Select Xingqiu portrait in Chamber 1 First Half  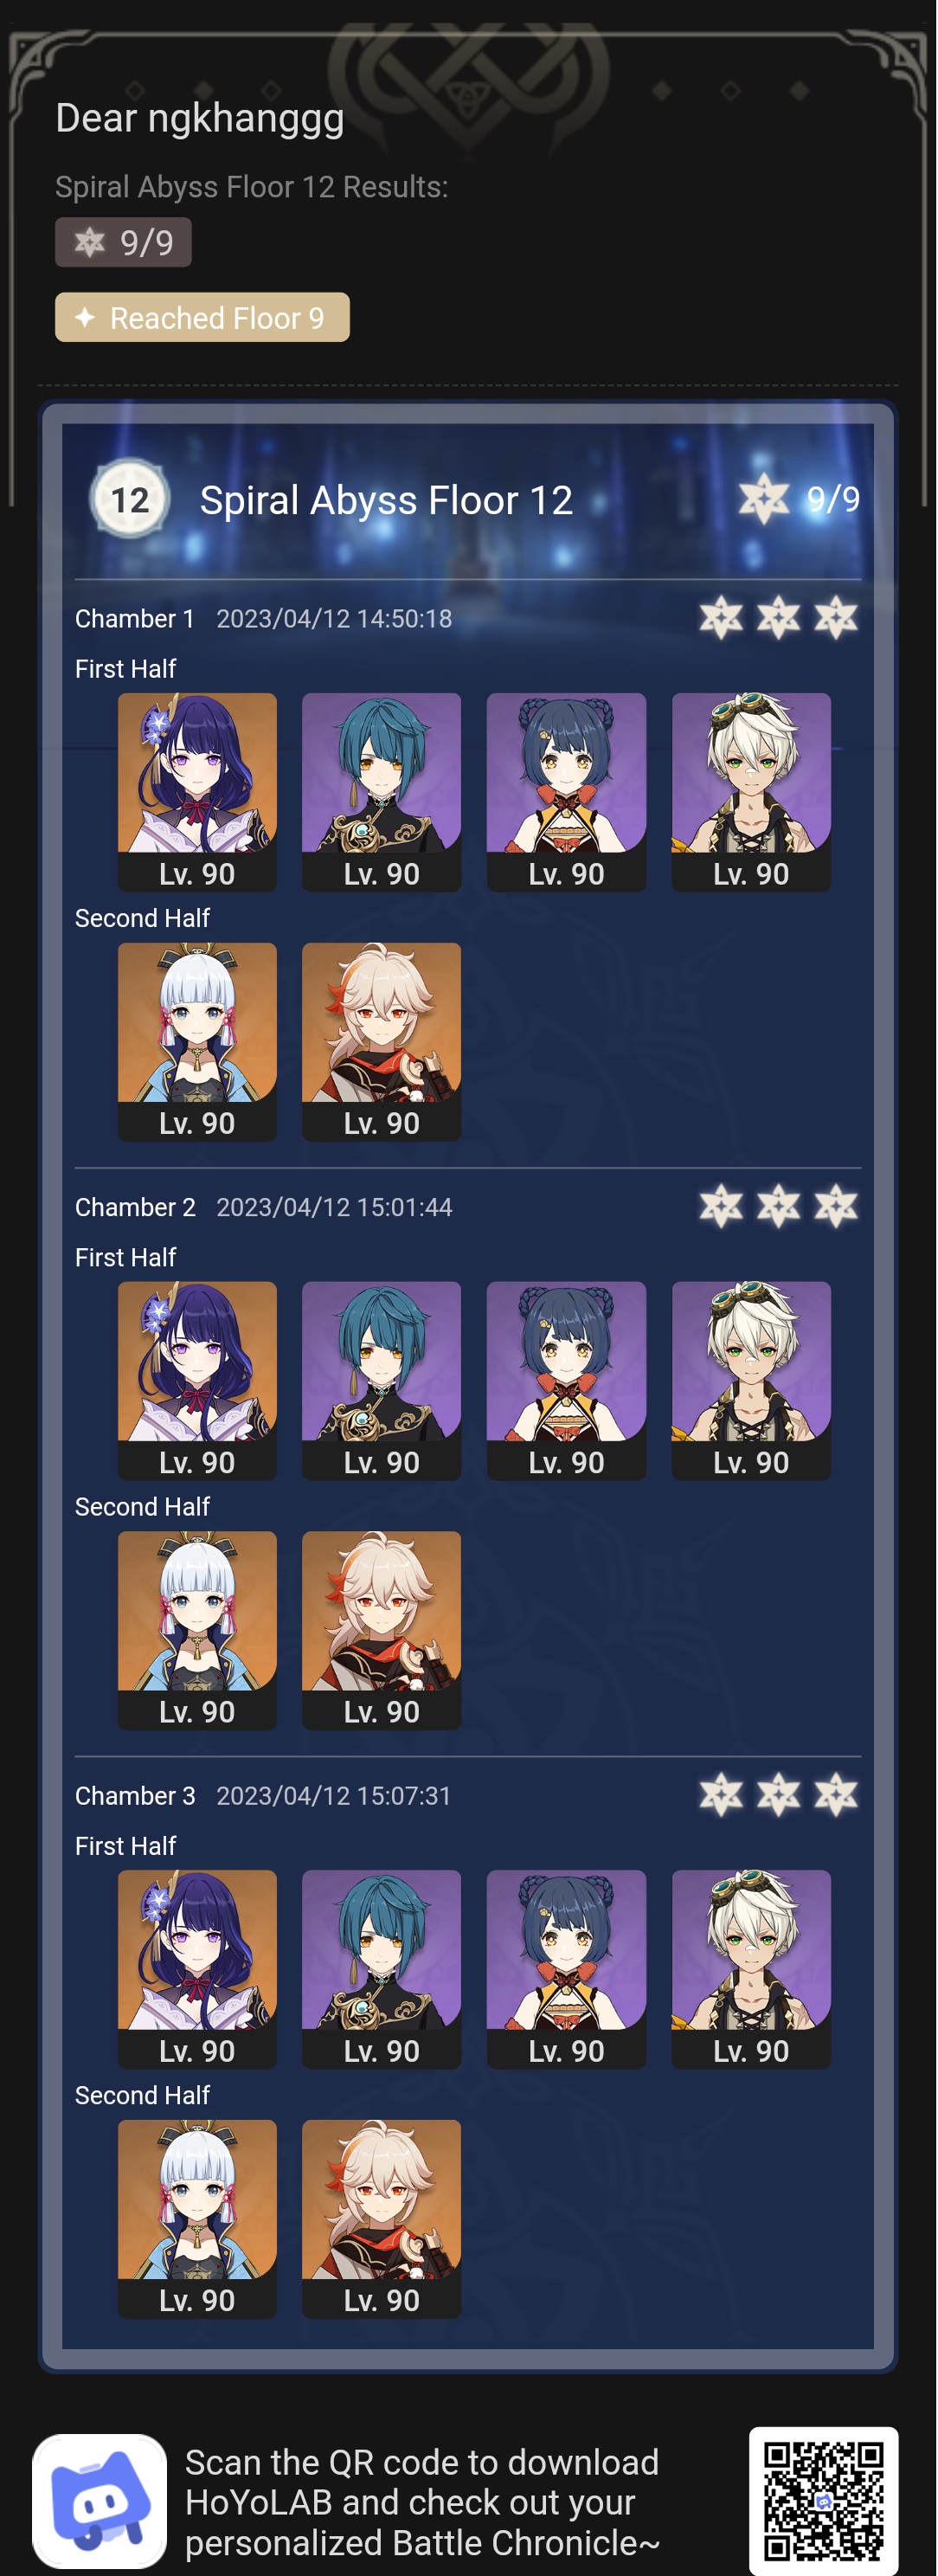point(381,792)
